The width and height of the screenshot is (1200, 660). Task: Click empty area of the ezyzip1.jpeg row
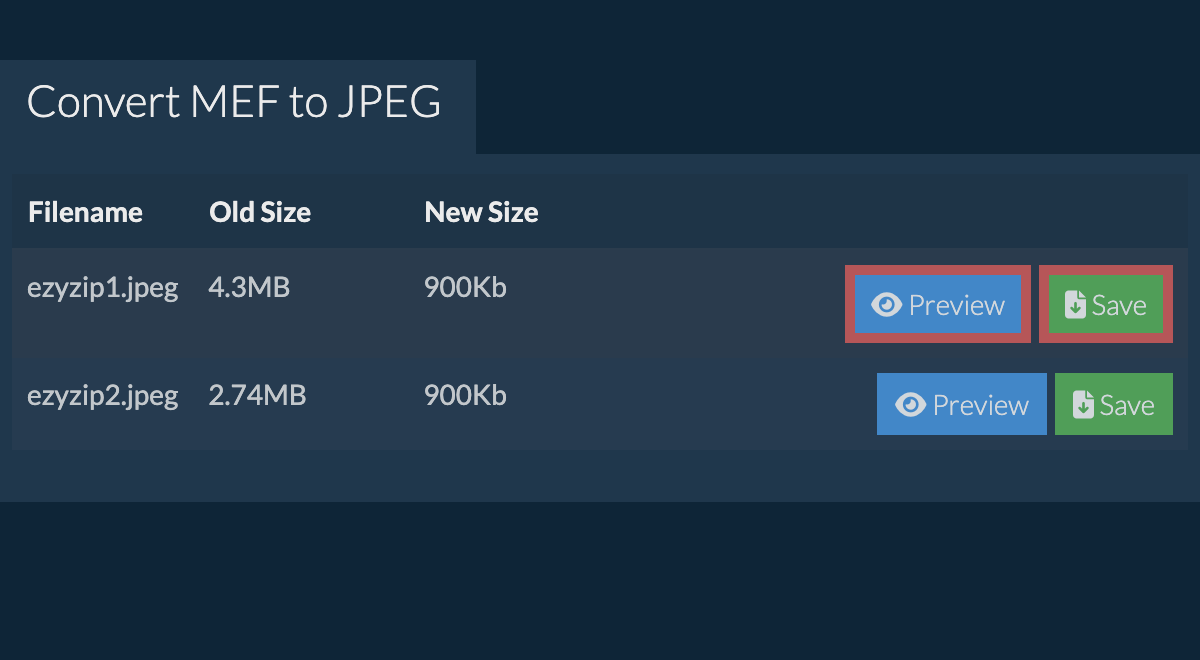point(680,304)
